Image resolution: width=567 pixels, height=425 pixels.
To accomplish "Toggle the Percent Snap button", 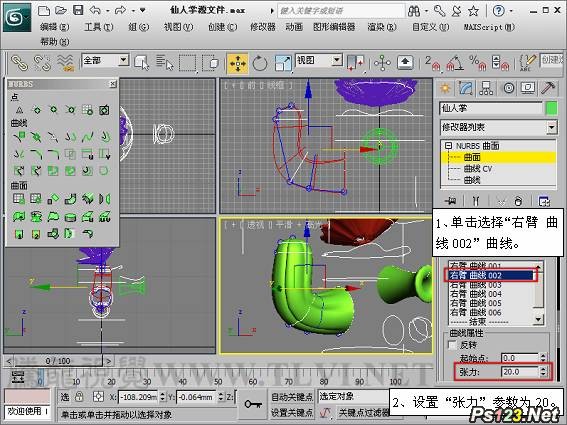I will 478,63.
